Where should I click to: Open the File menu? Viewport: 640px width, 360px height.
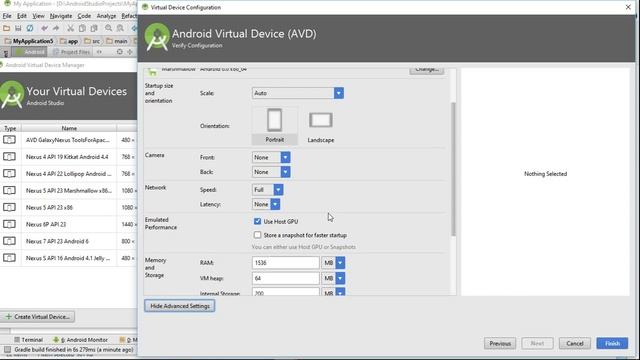point(7,16)
